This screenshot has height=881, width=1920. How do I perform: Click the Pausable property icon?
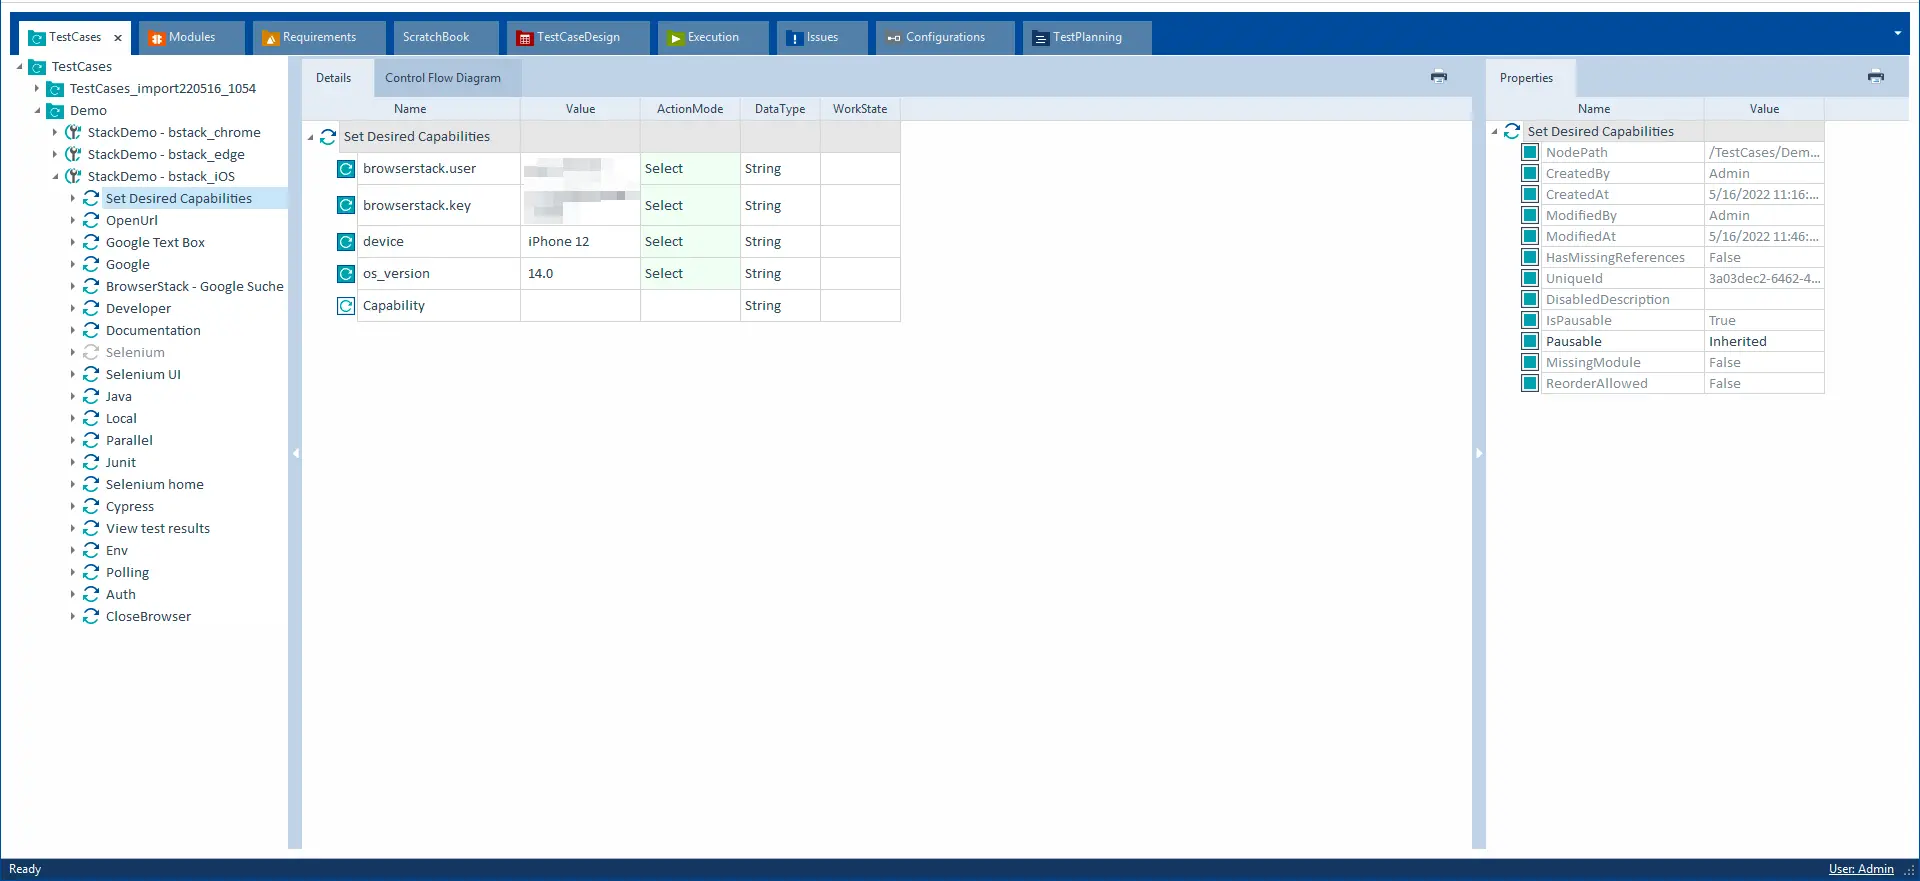pyautogui.click(x=1529, y=342)
